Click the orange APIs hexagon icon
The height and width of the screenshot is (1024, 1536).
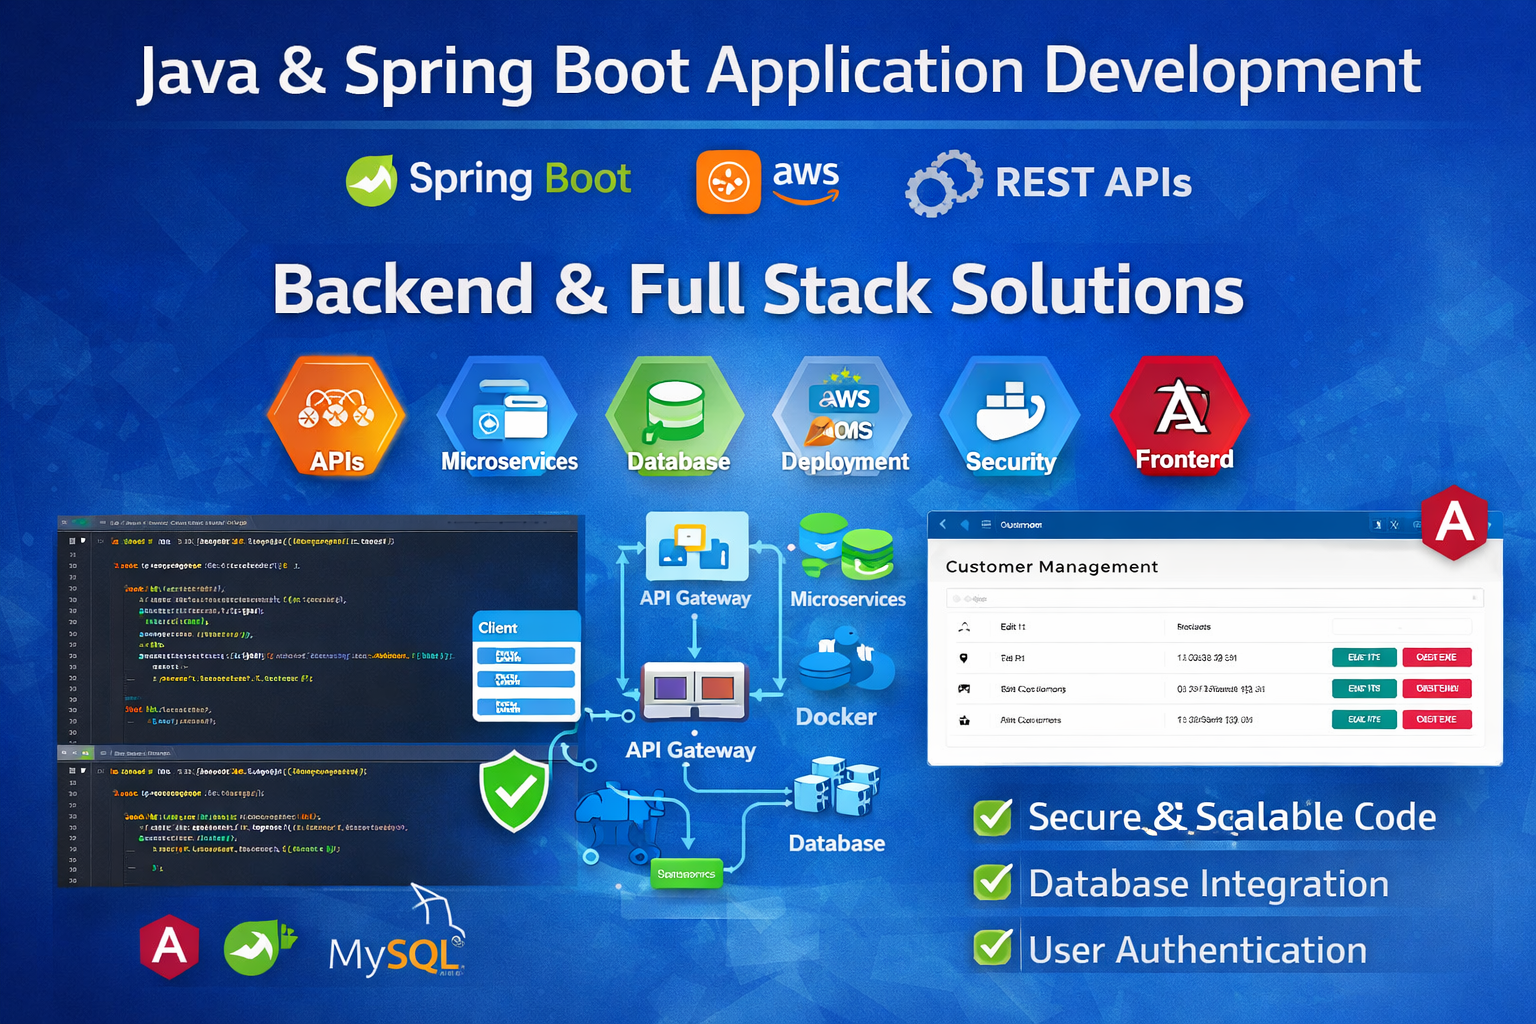point(336,416)
